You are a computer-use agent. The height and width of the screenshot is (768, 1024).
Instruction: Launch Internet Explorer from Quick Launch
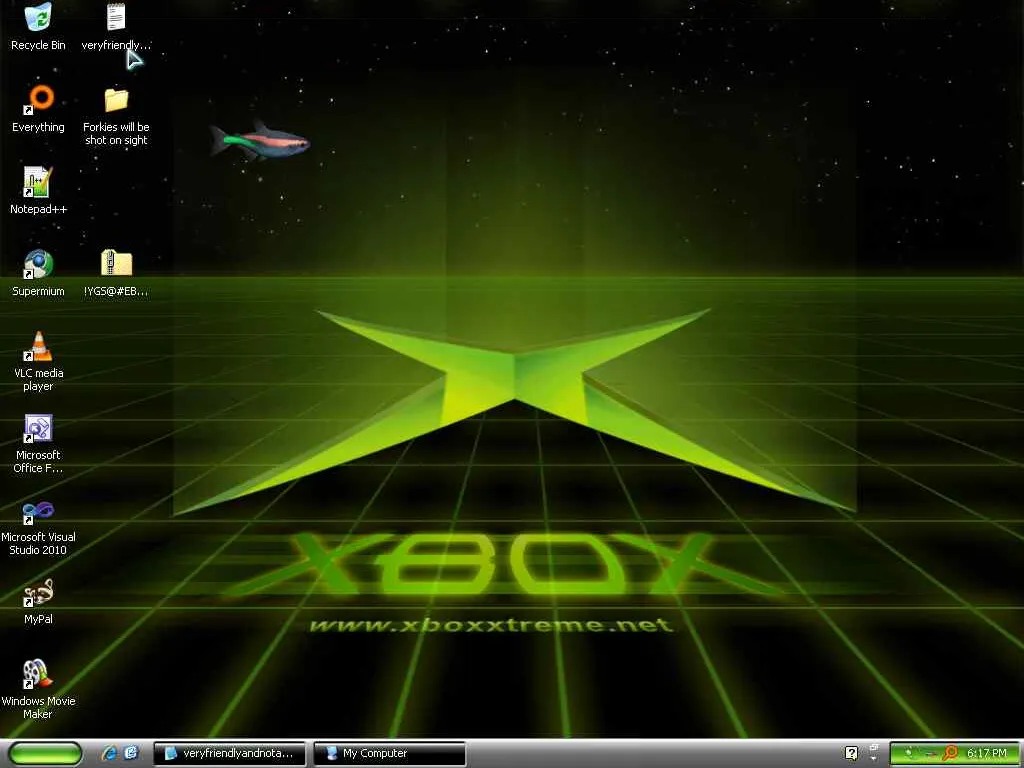109,753
